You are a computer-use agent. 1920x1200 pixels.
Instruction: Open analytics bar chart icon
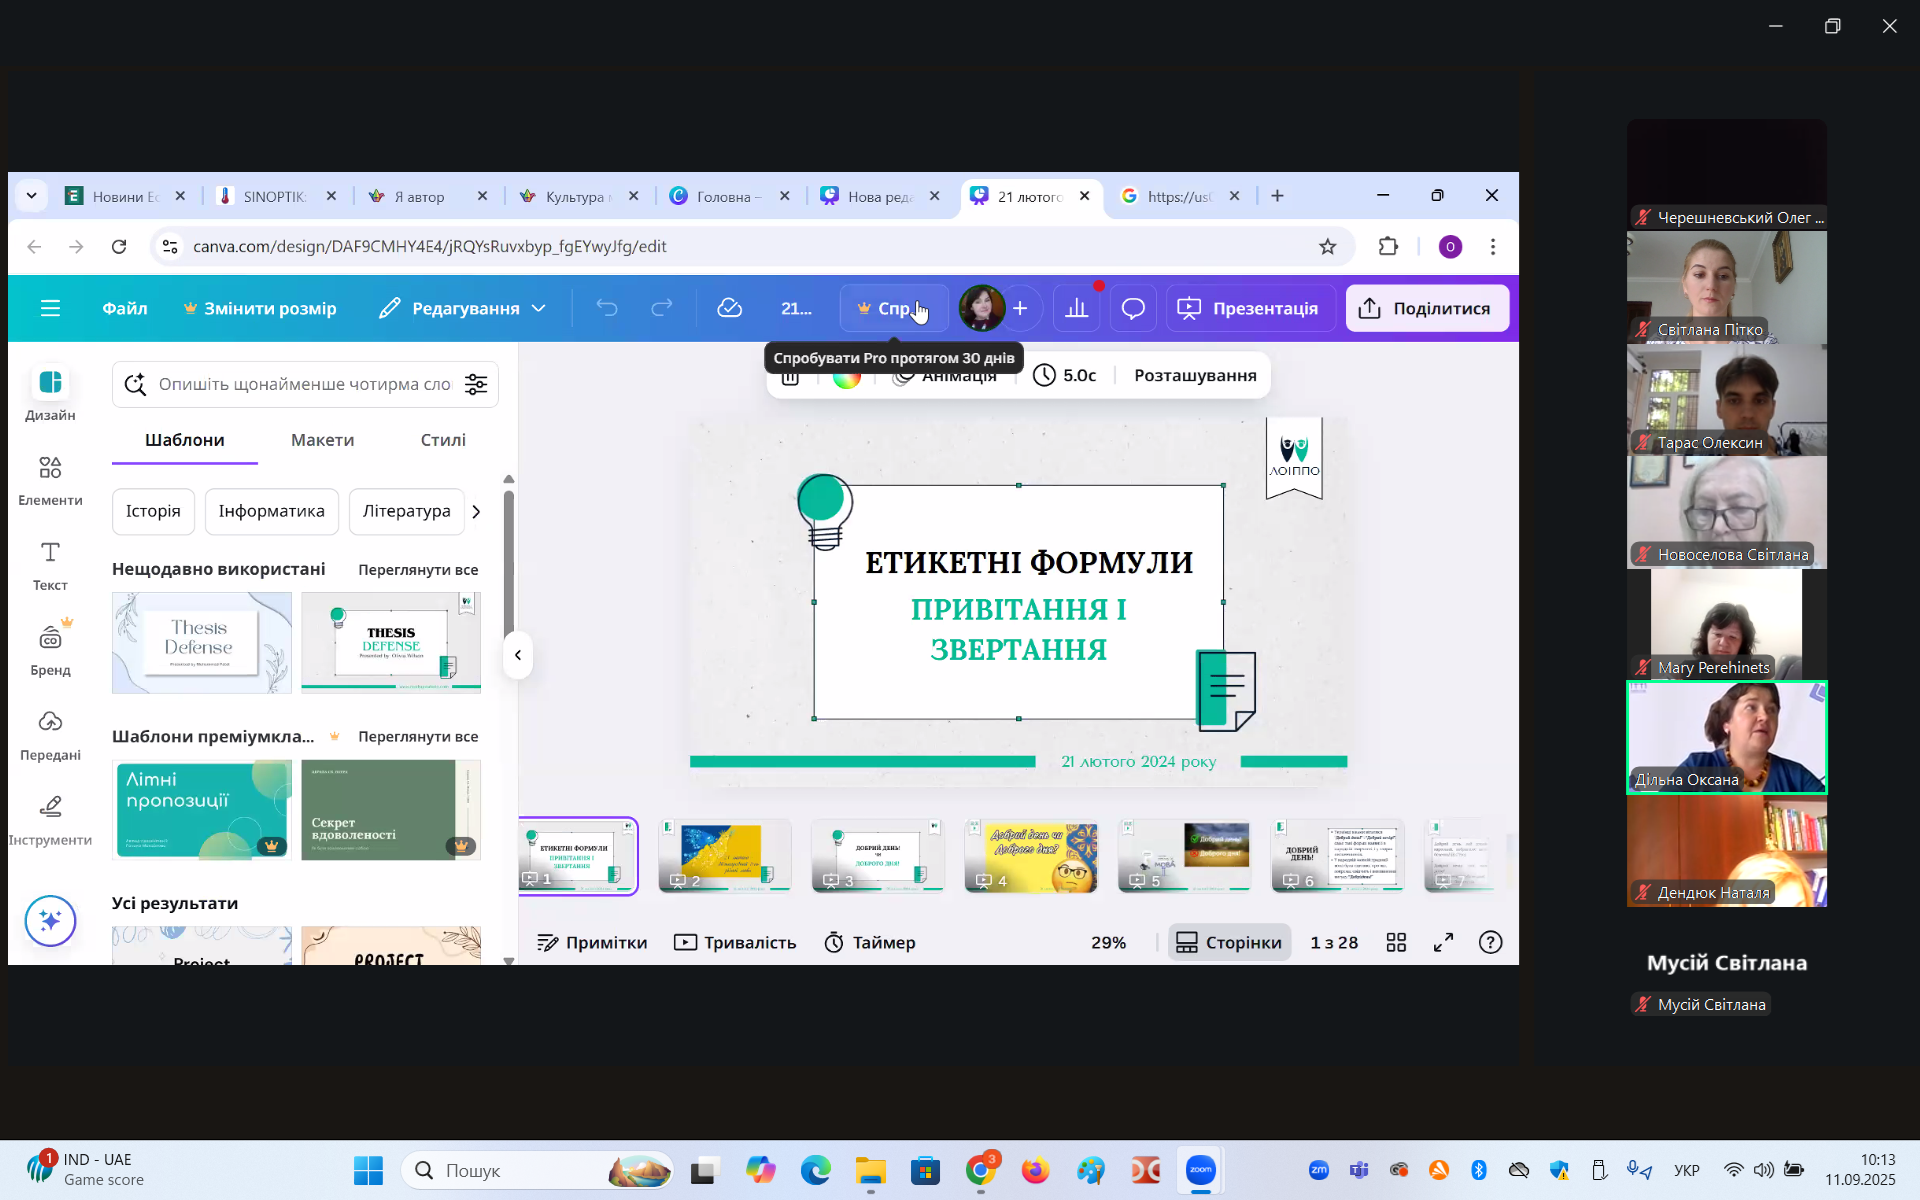point(1076,308)
